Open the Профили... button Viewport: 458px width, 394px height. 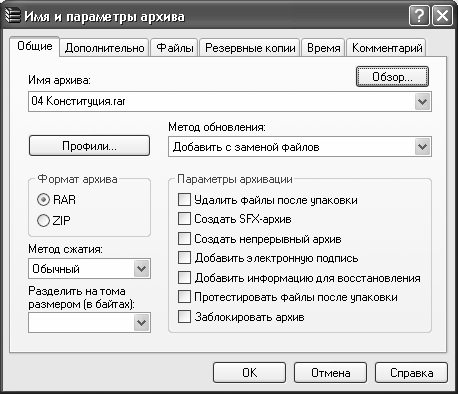[x=89, y=146]
